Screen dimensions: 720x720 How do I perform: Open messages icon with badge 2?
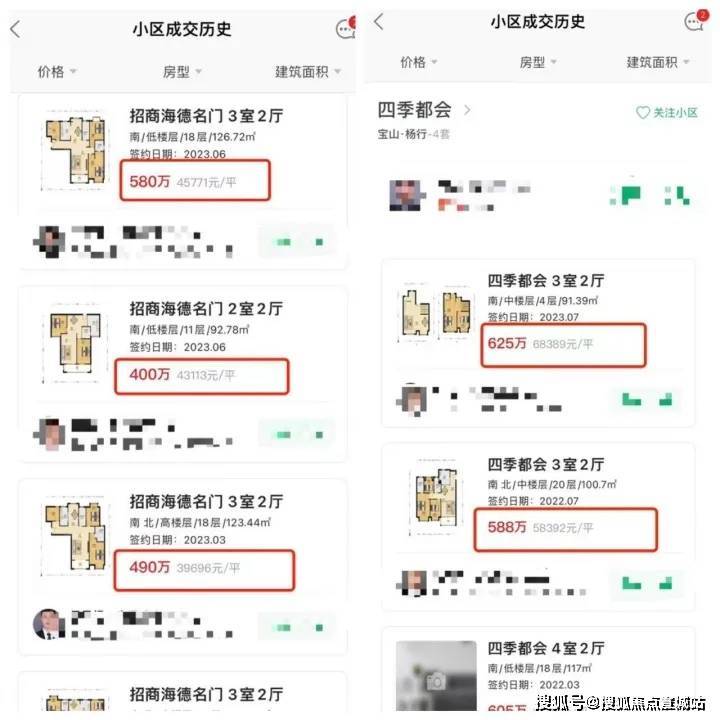click(695, 20)
